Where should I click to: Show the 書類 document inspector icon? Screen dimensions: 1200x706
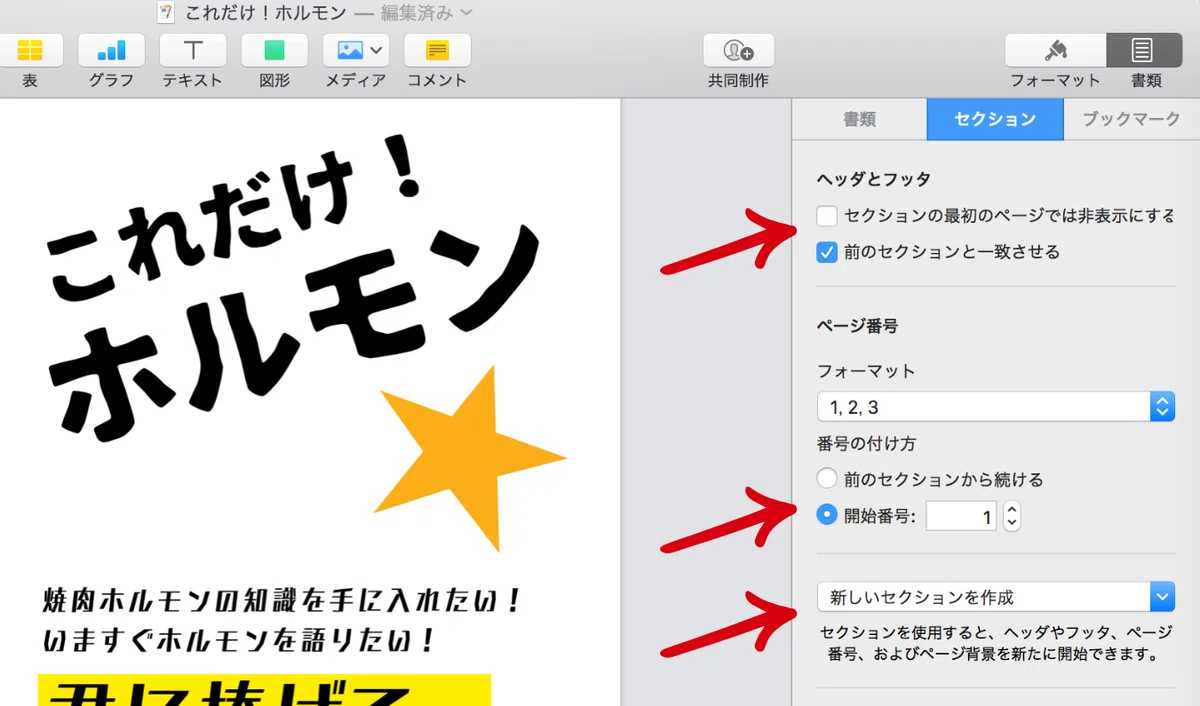pyautogui.click(x=1144, y=50)
